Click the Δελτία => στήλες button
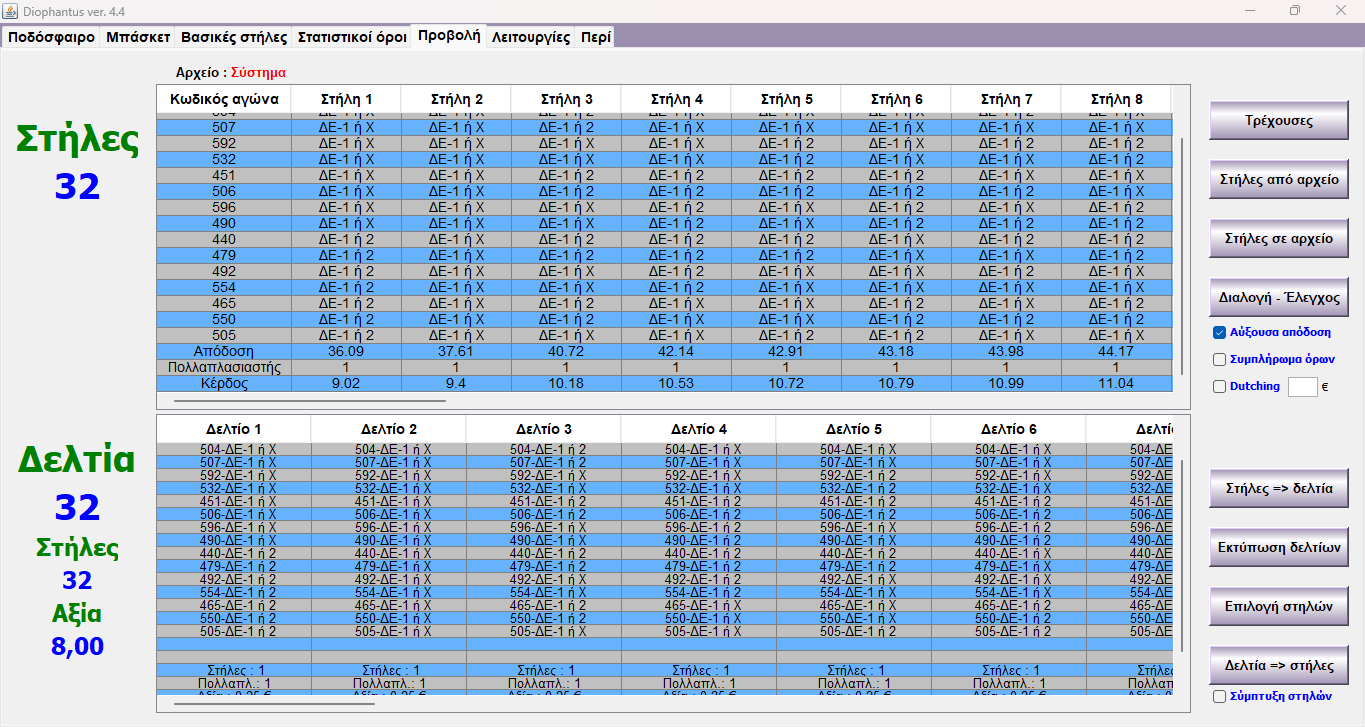The image size is (1365, 727). point(1279,665)
